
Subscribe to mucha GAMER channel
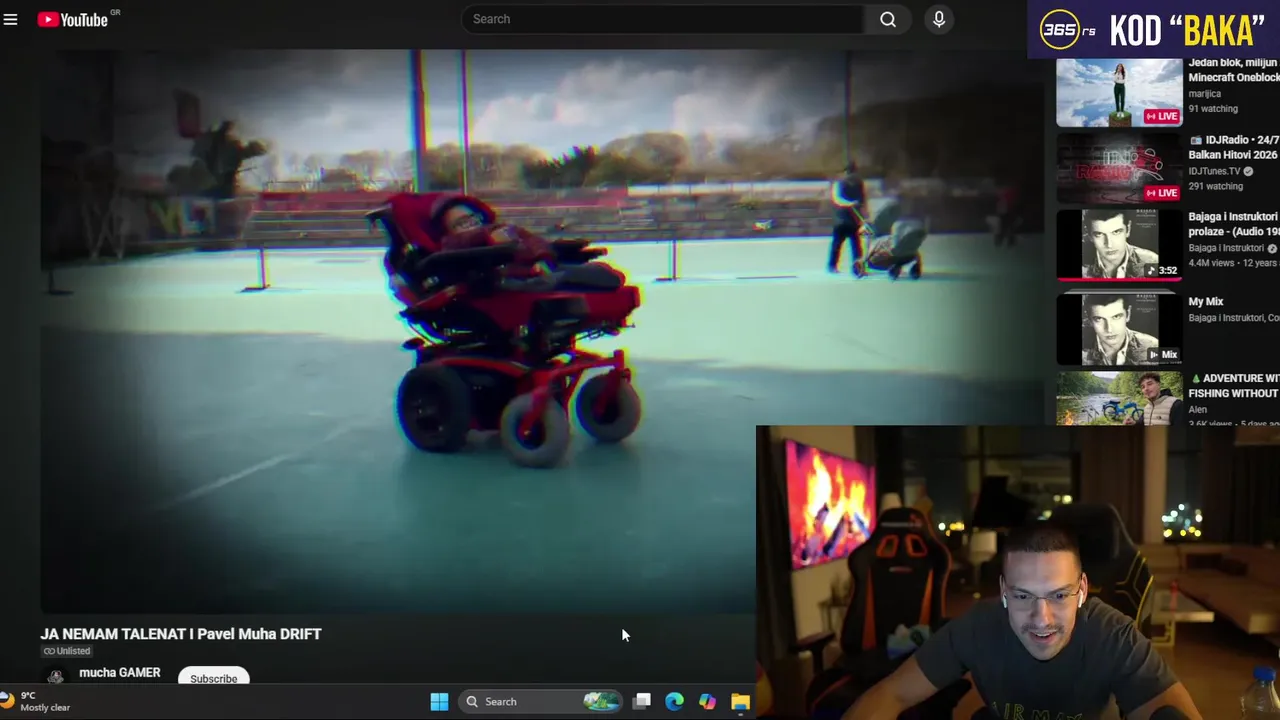pos(214,678)
